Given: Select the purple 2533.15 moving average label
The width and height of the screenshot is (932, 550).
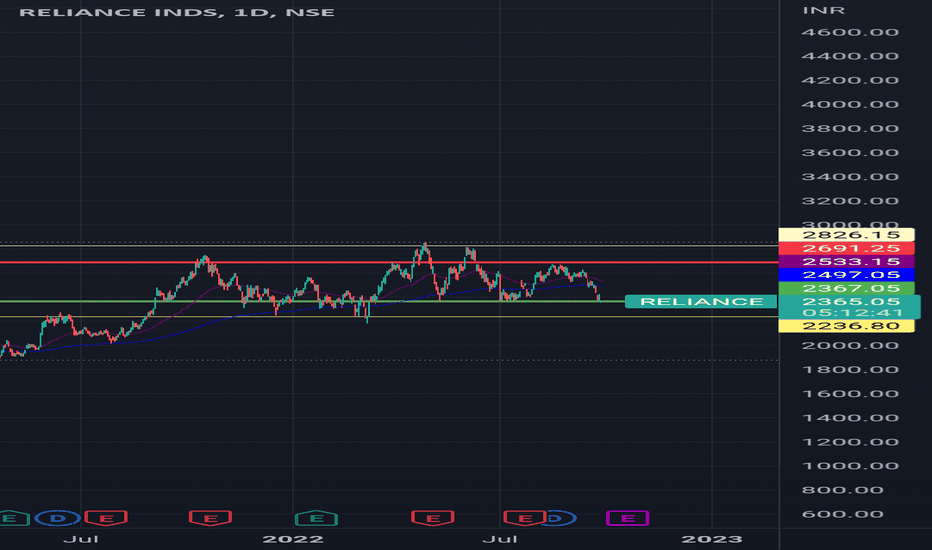Looking at the screenshot, I should 846,262.
